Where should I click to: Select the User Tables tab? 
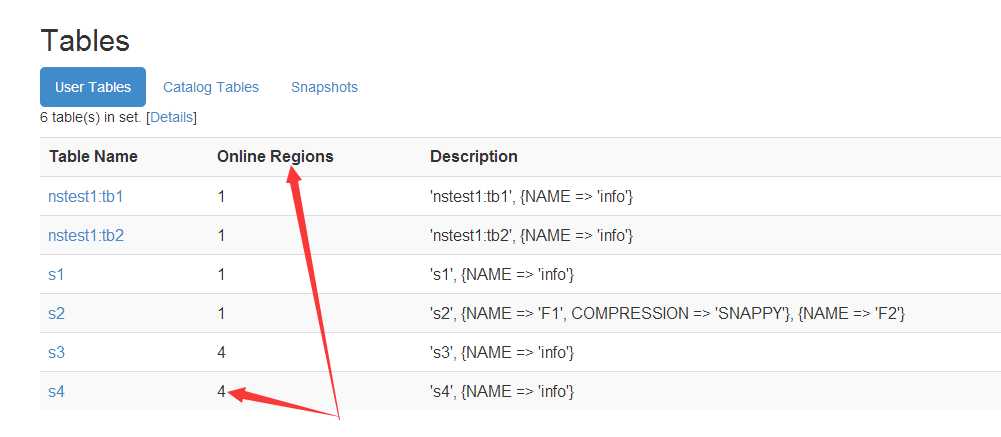(x=93, y=87)
